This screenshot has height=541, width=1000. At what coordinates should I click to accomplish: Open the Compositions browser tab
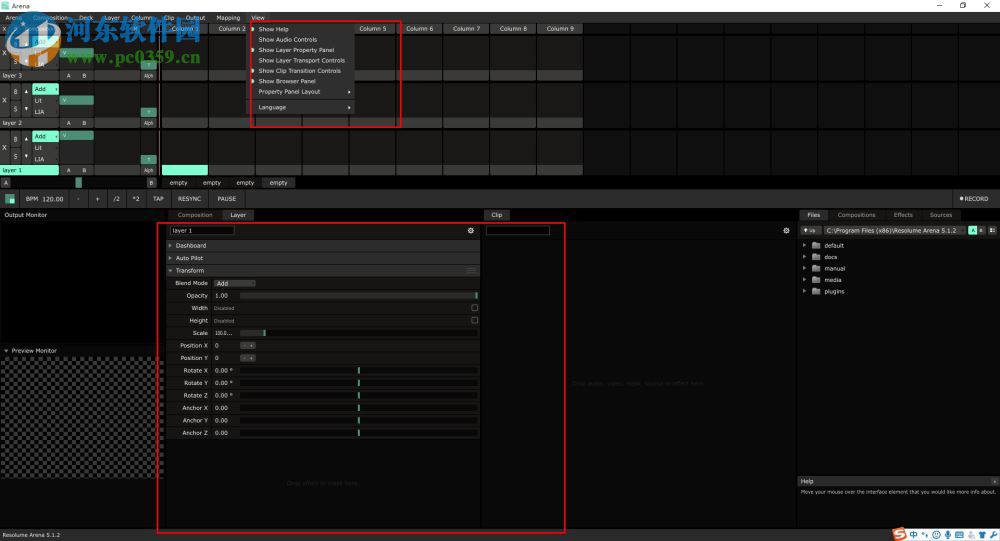point(857,215)
